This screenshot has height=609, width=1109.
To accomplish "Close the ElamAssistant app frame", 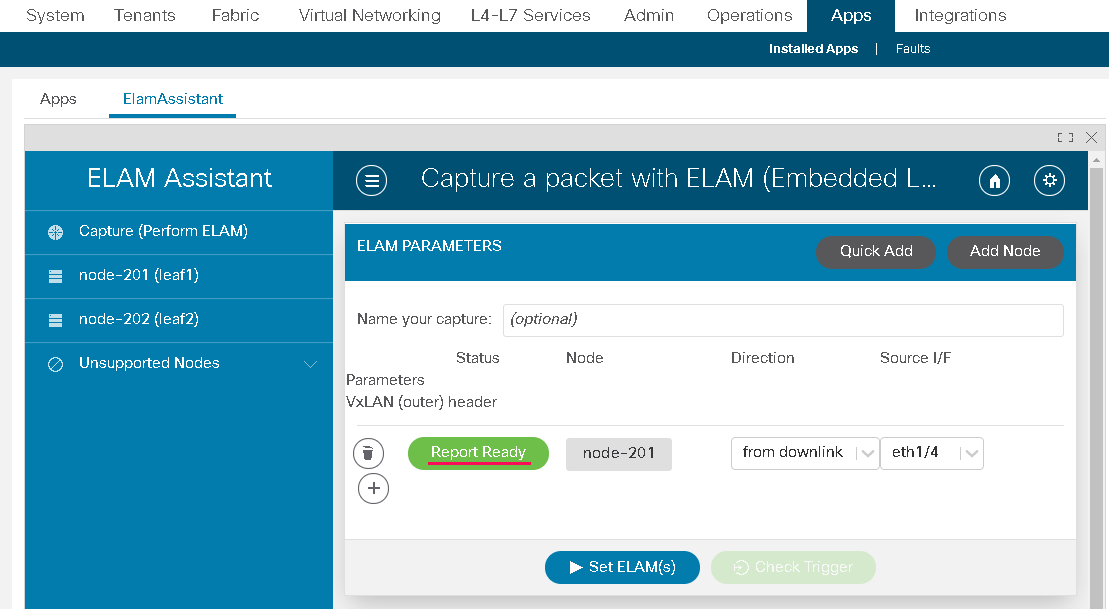I will coord(1091,137).
